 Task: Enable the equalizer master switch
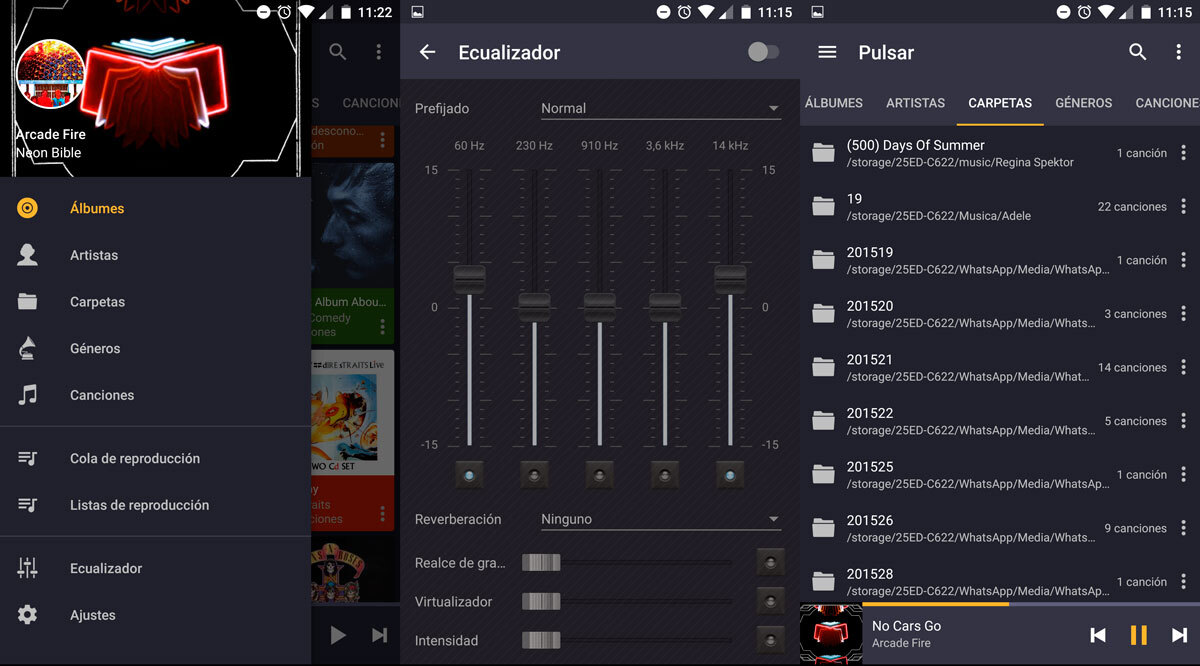click(763, 52)
